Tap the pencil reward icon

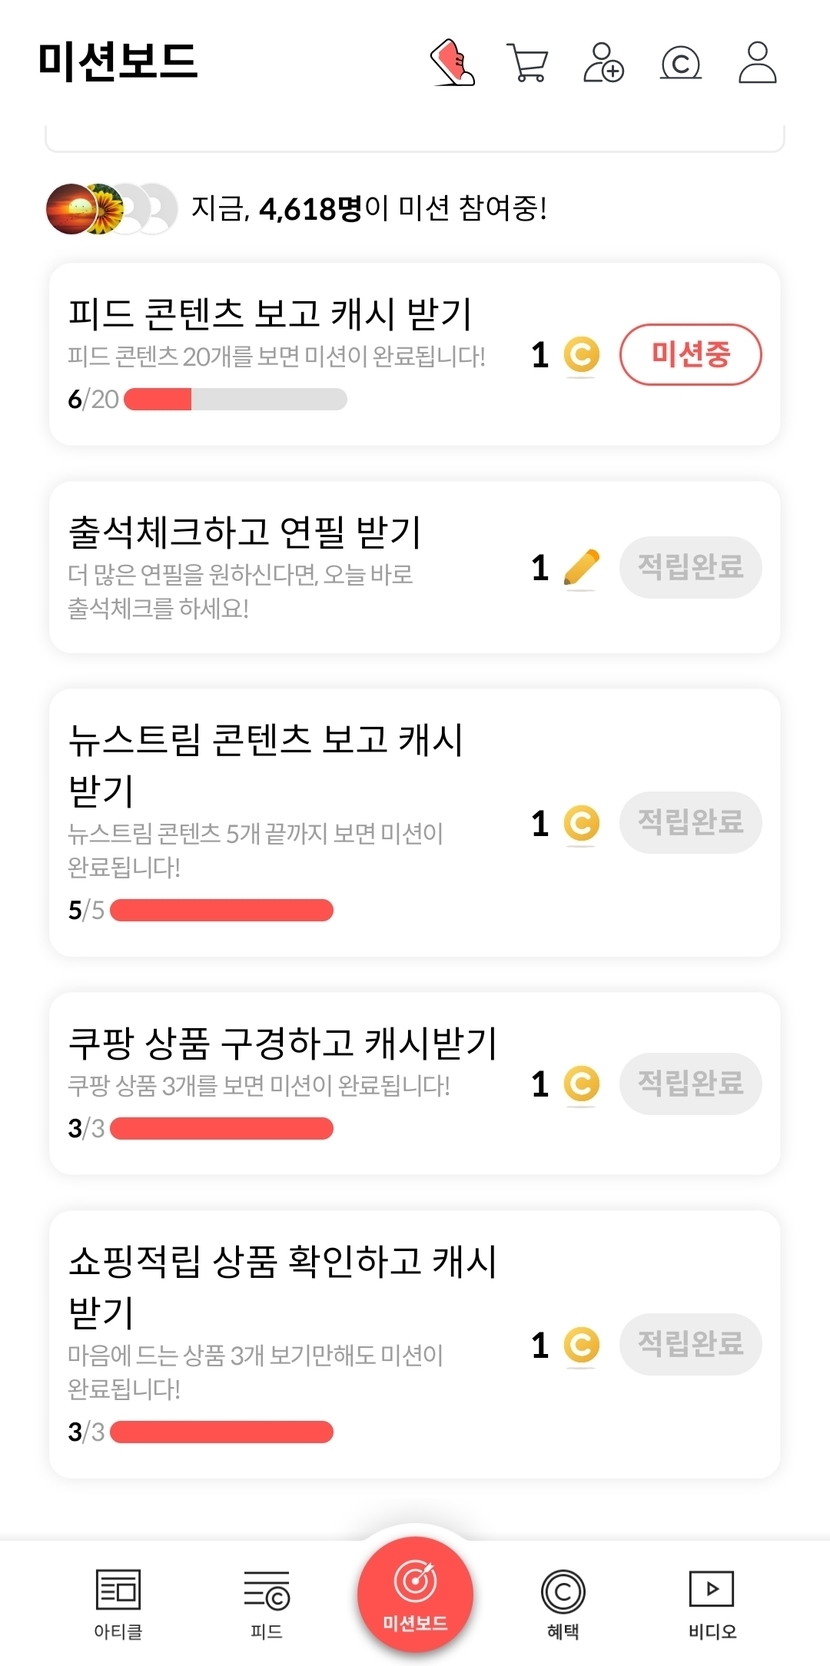point(581,568)
